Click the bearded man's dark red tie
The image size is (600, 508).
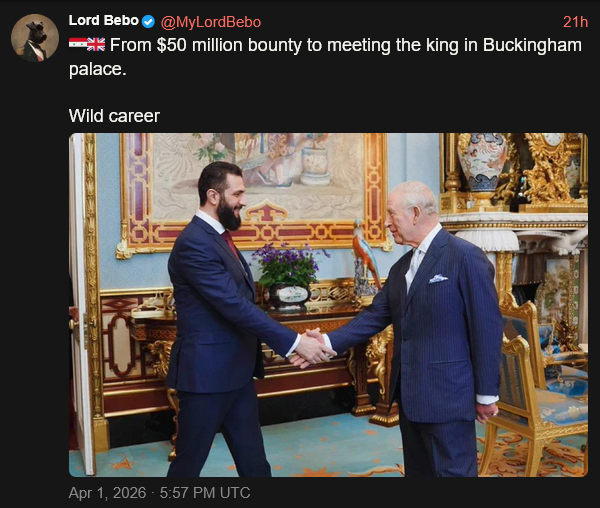pos(232,244)
